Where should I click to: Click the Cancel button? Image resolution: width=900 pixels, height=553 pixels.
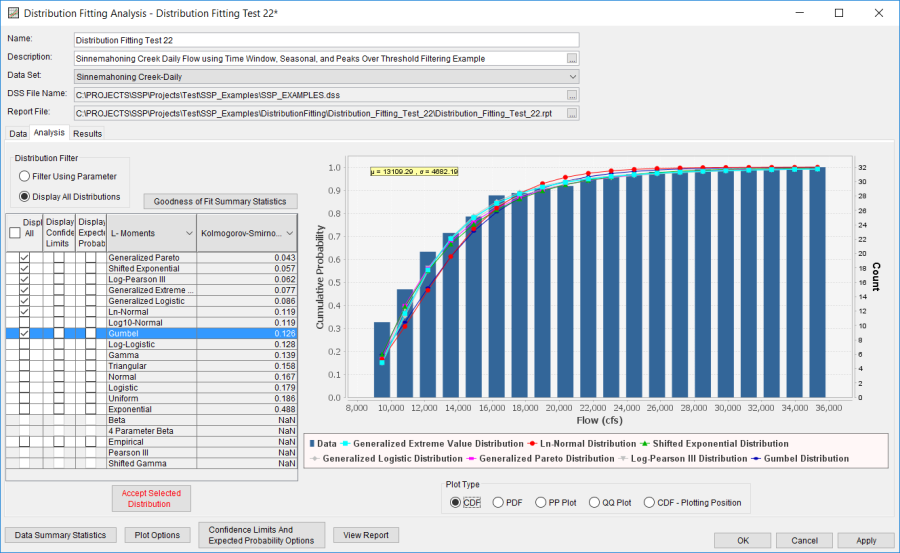coord(804,540)
